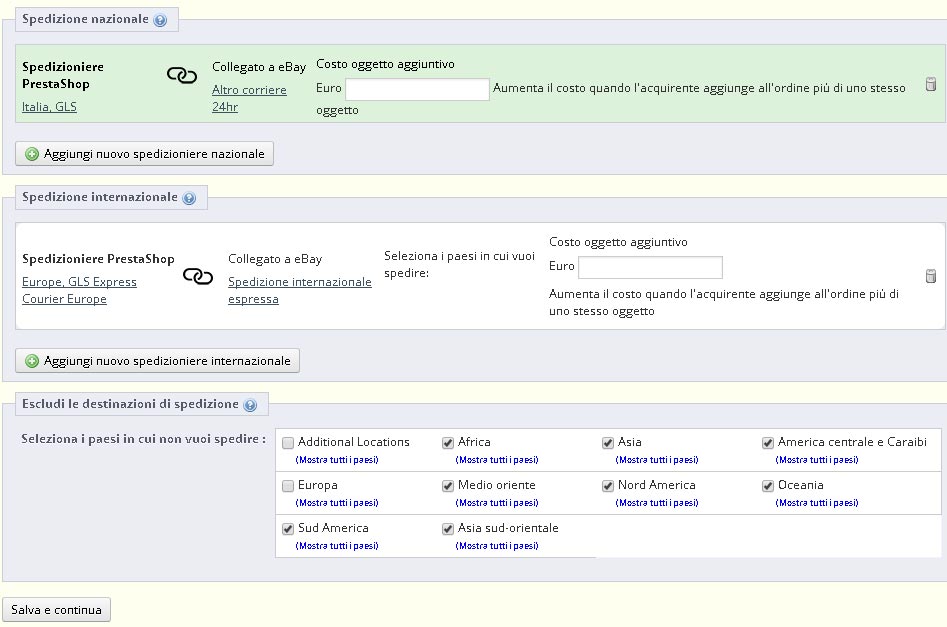947x627 pixels.
Task: Click chain link icon for Europe GLS Express
Action: coord(198,276)
